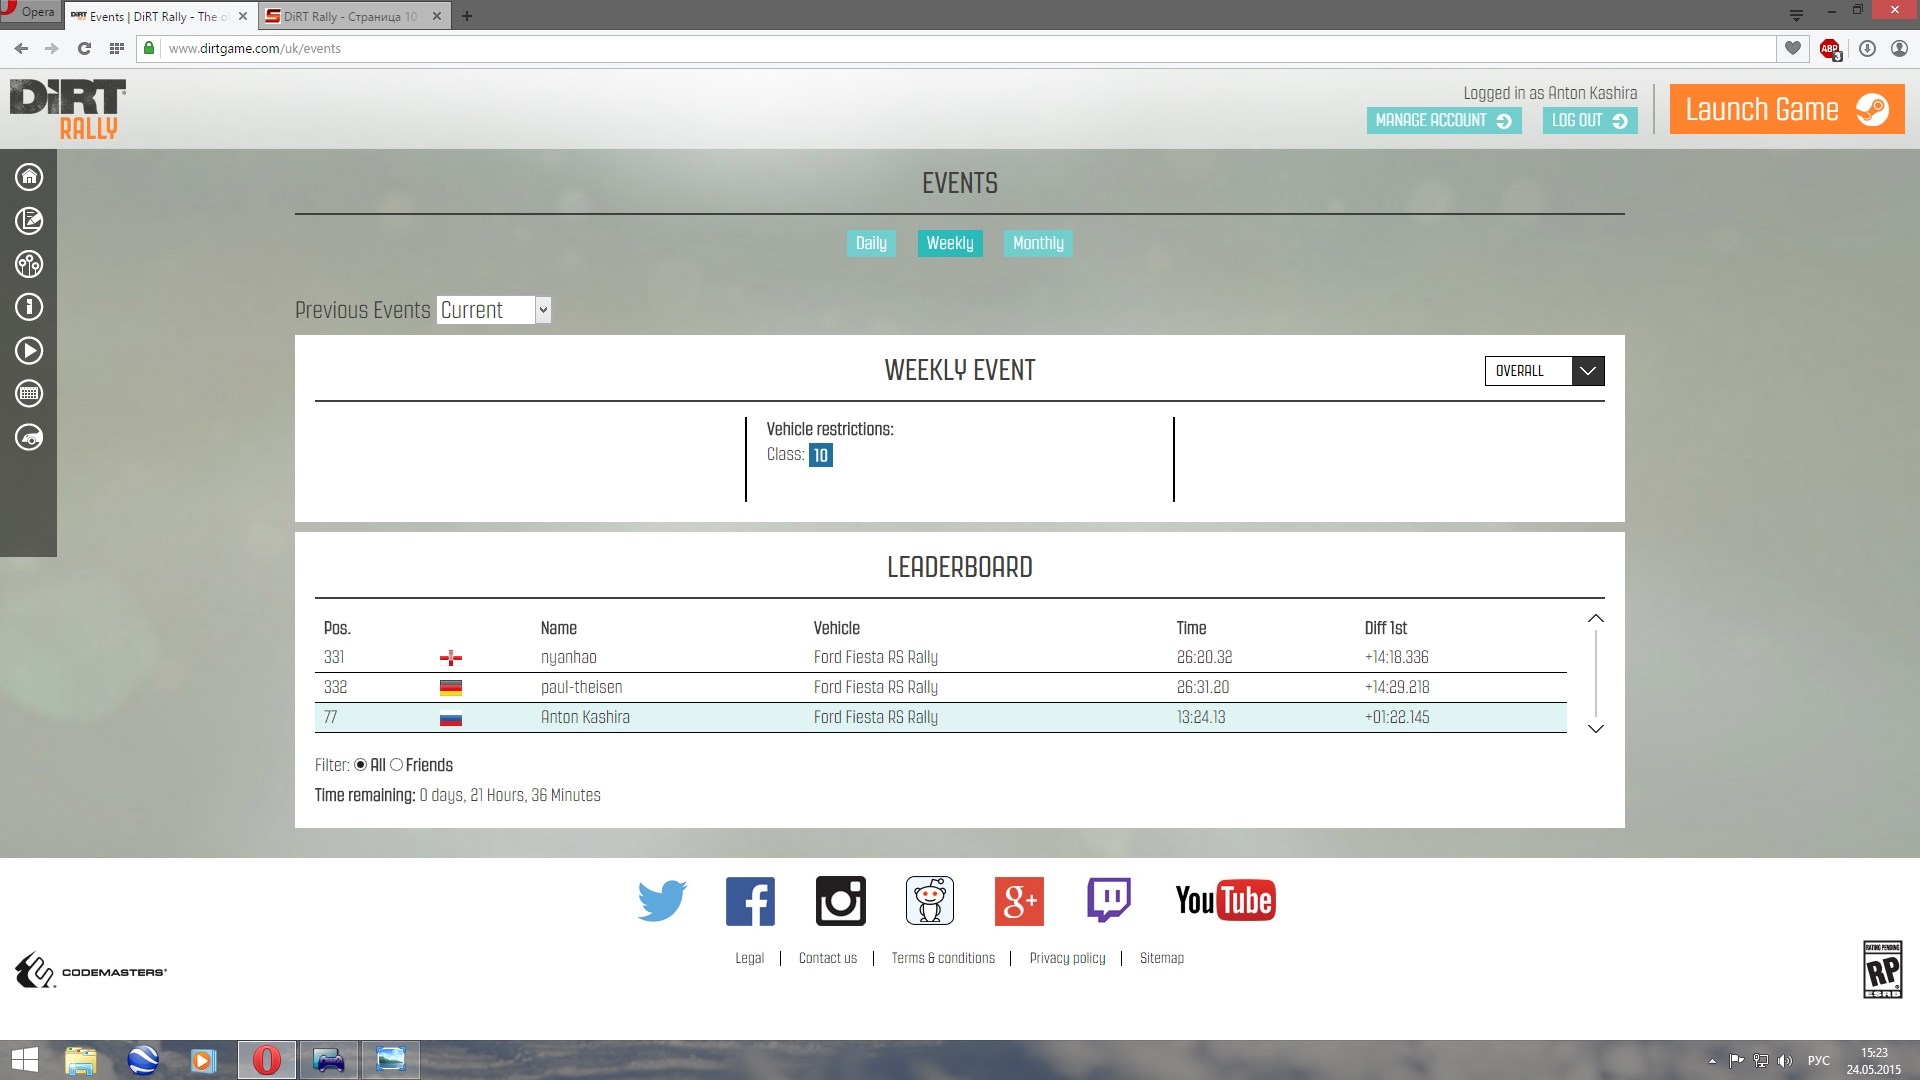
Task: Open the Instagram camera icon
Action: point(841,901)
